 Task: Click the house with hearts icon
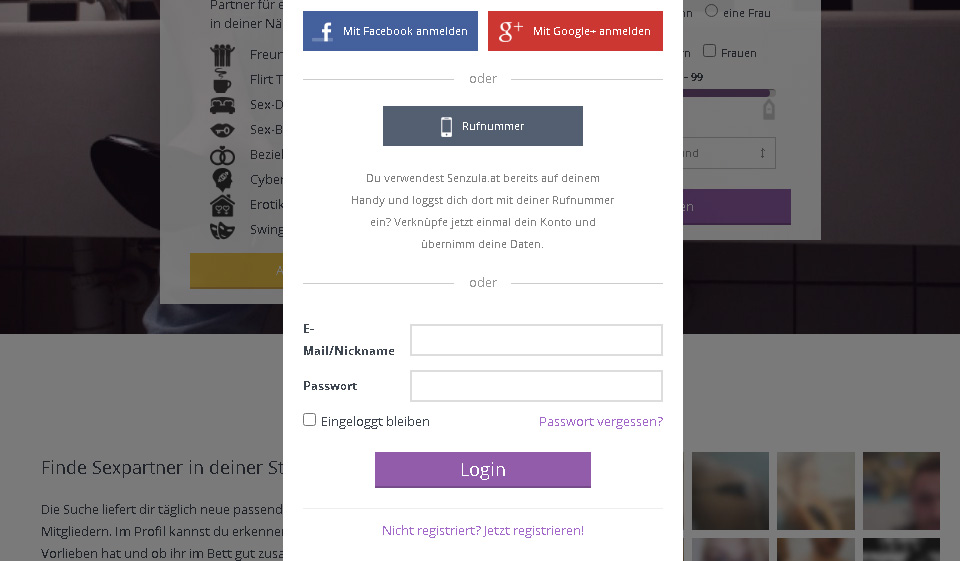point(222,205)
